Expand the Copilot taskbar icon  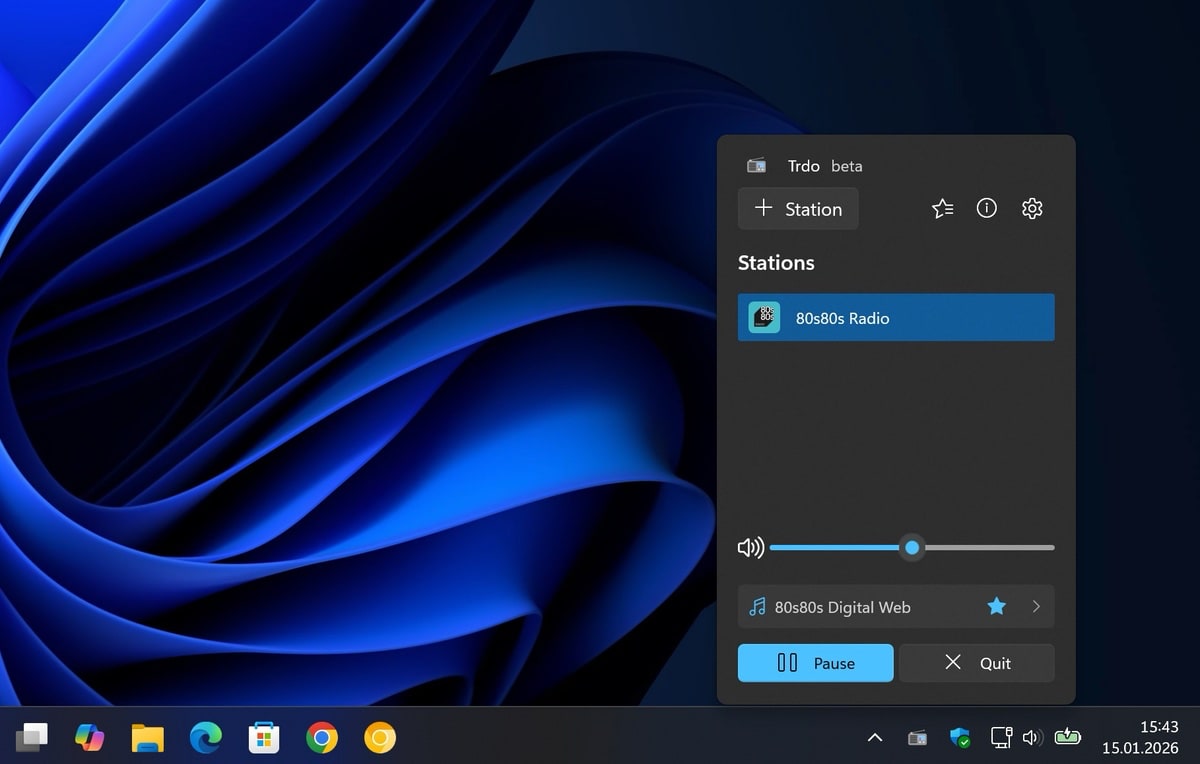tap(90, 737)
